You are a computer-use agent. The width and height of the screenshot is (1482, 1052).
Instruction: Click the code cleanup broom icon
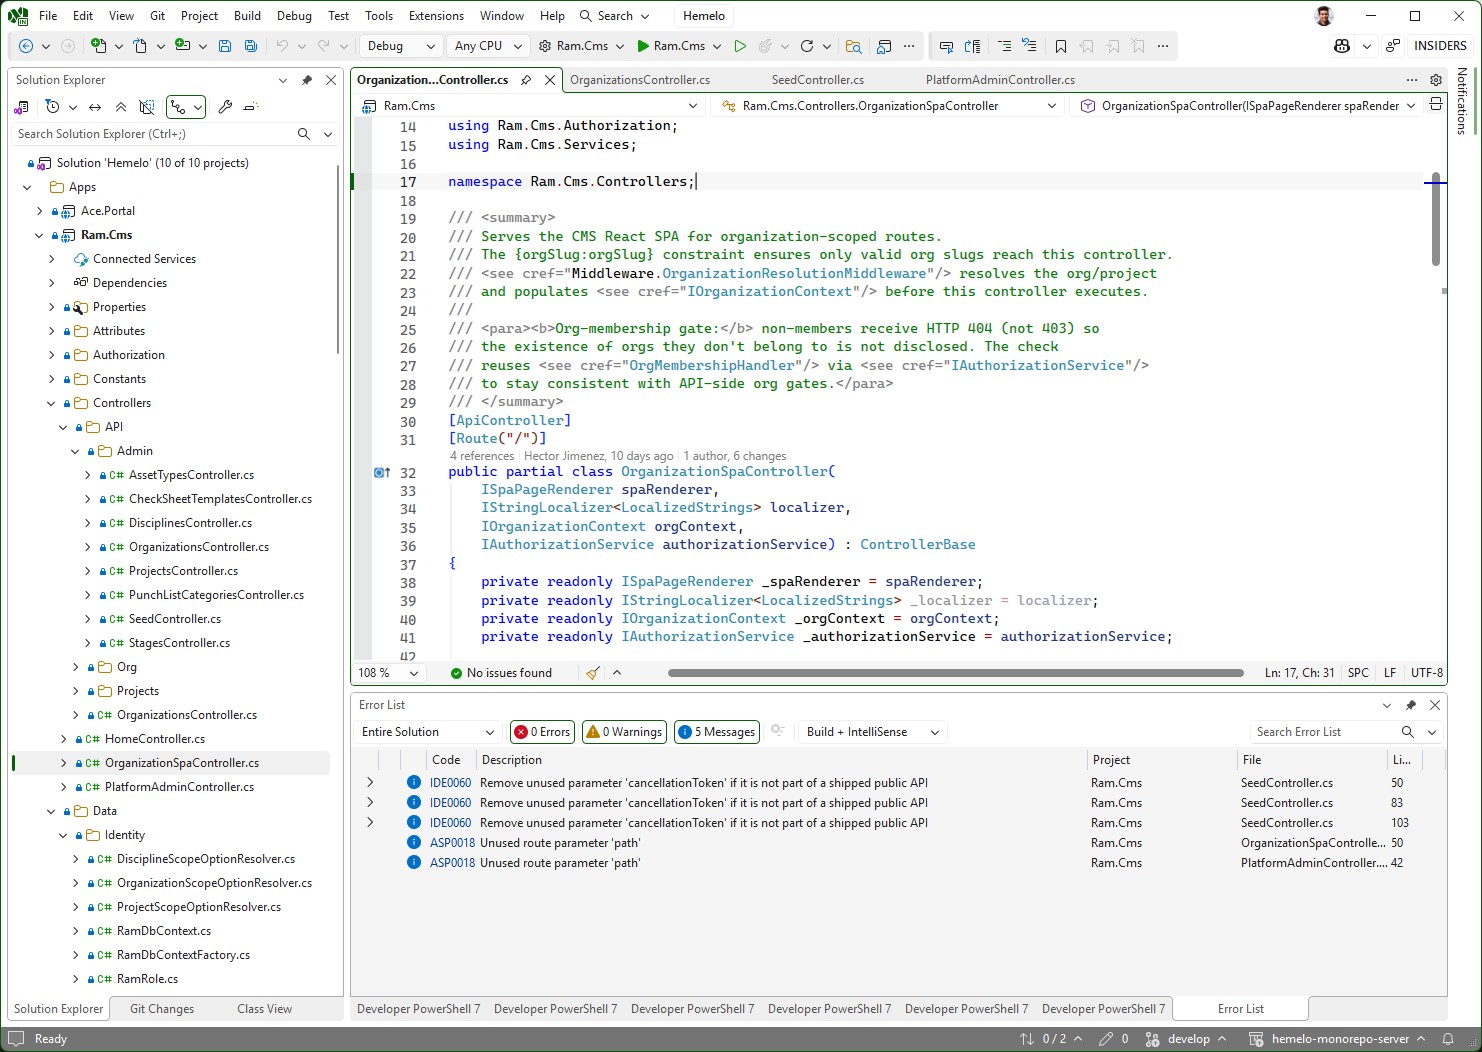tap(593, 673)
